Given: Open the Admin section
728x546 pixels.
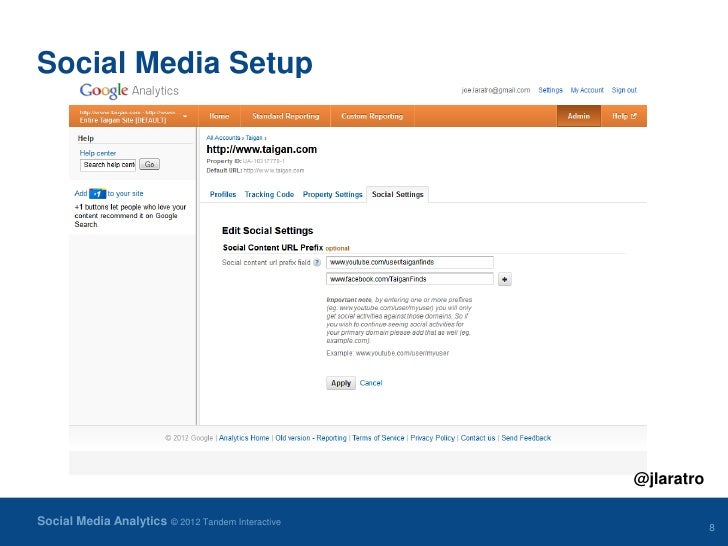Looking at the screenshot, I should point(578,116).
